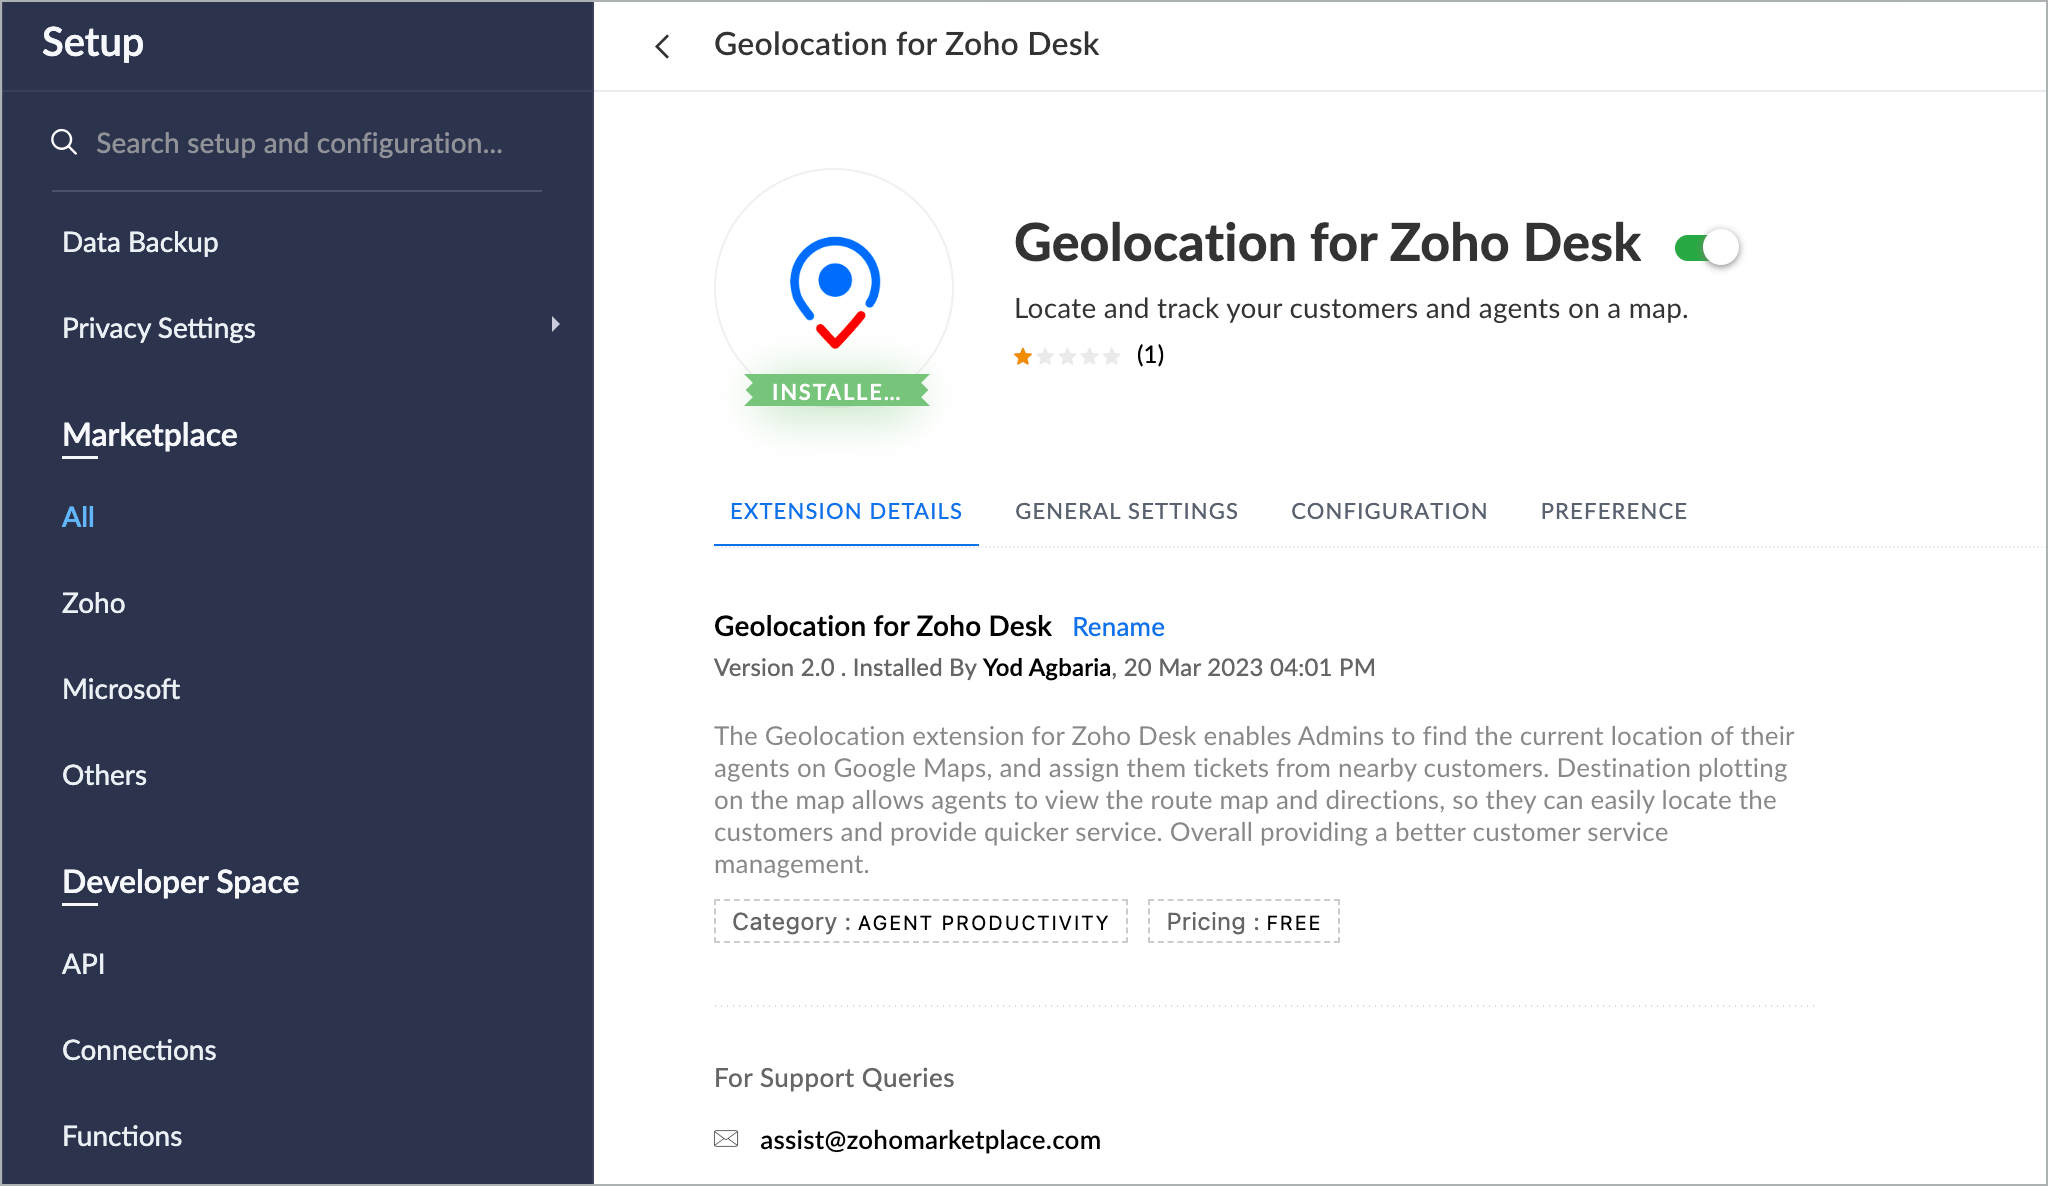Viewport: 2048px width, 1186px height.
Task: Click the installer name Yod Agbaria
Action: pos(1047,668)
